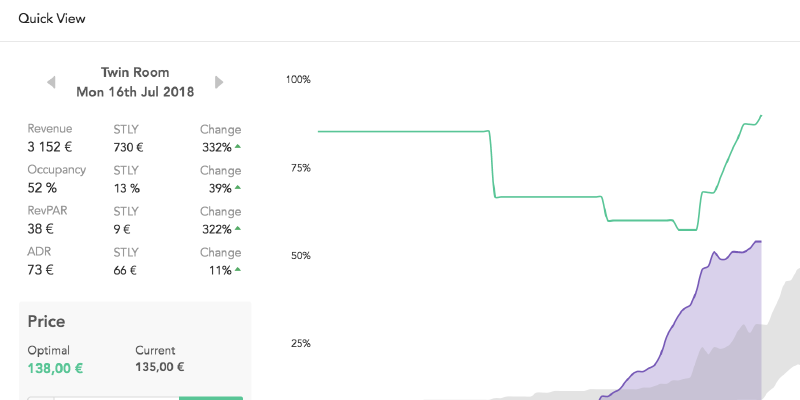
Task: Focus the price input field under Optimal
Action: coord(117,398)
